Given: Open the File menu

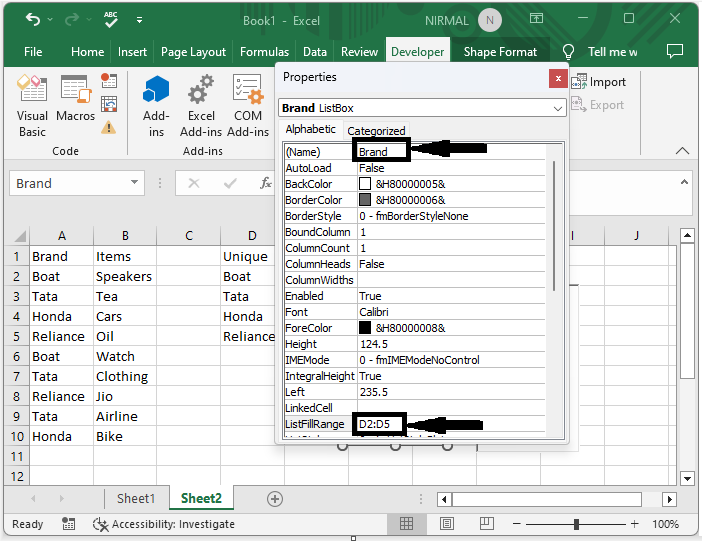Looking at the screenshot, I should (33, 52).
